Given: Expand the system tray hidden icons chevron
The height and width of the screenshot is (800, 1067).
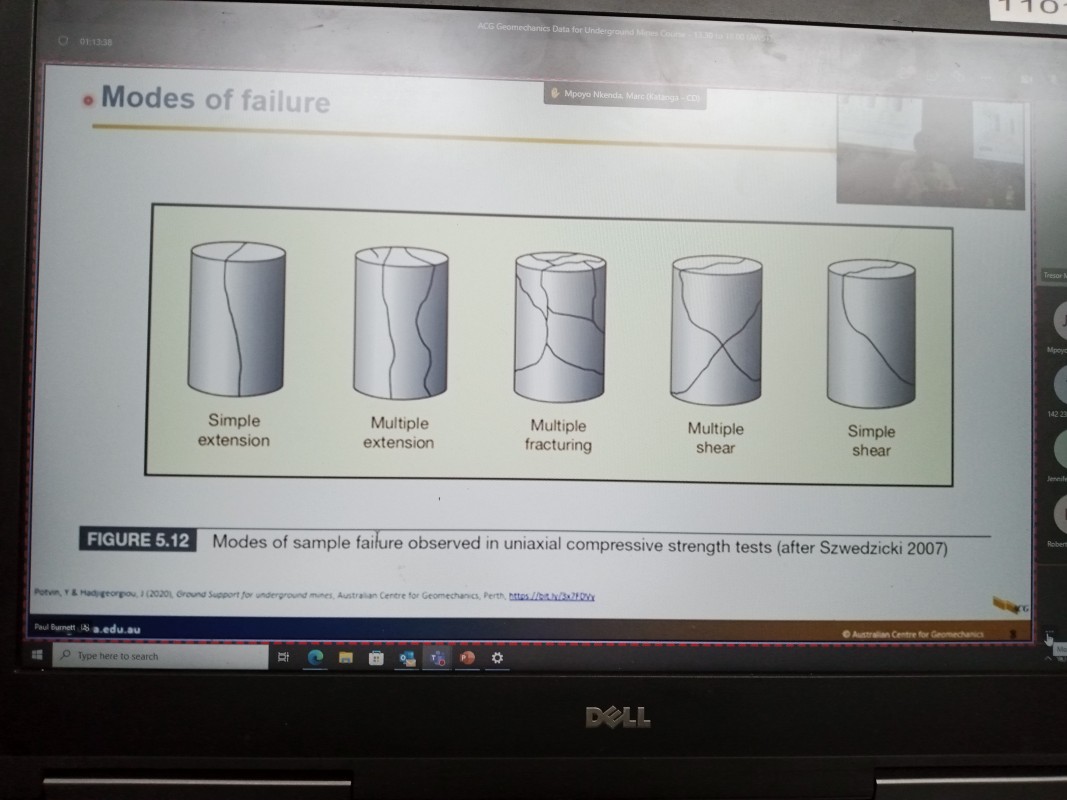Looking at the screenshot, I should pos(1049,658).
